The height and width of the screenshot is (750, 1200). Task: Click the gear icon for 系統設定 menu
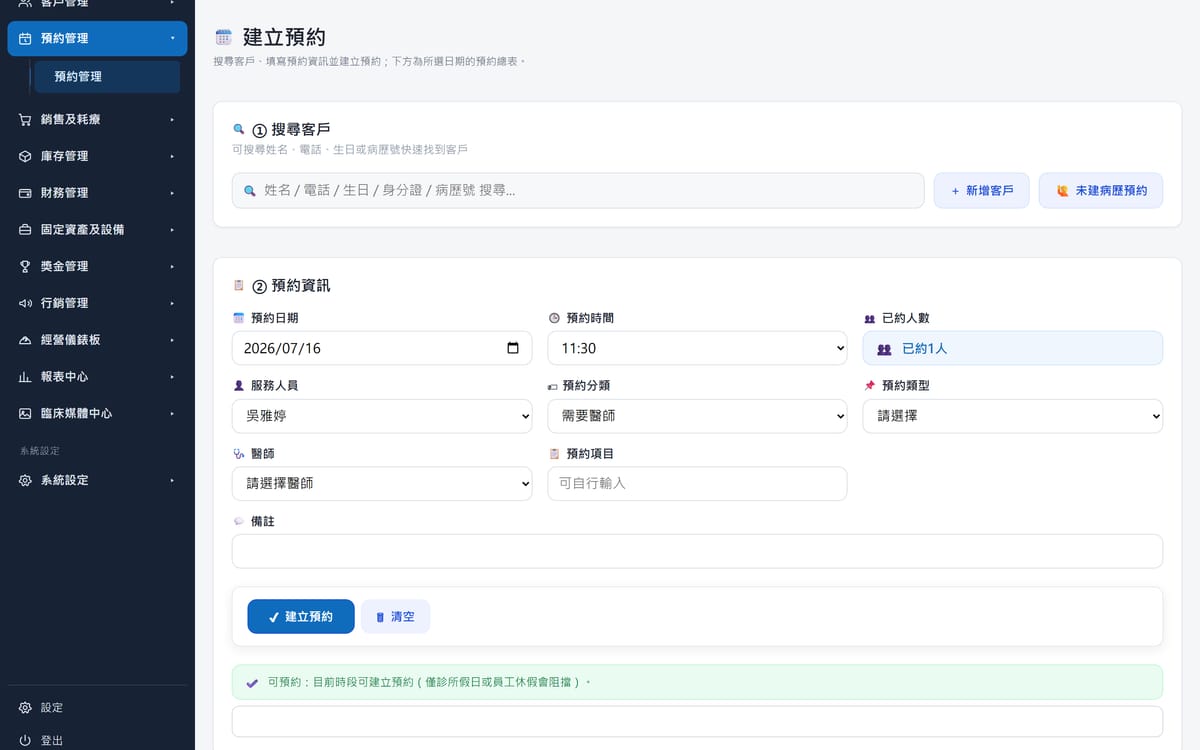coord(25,480)
